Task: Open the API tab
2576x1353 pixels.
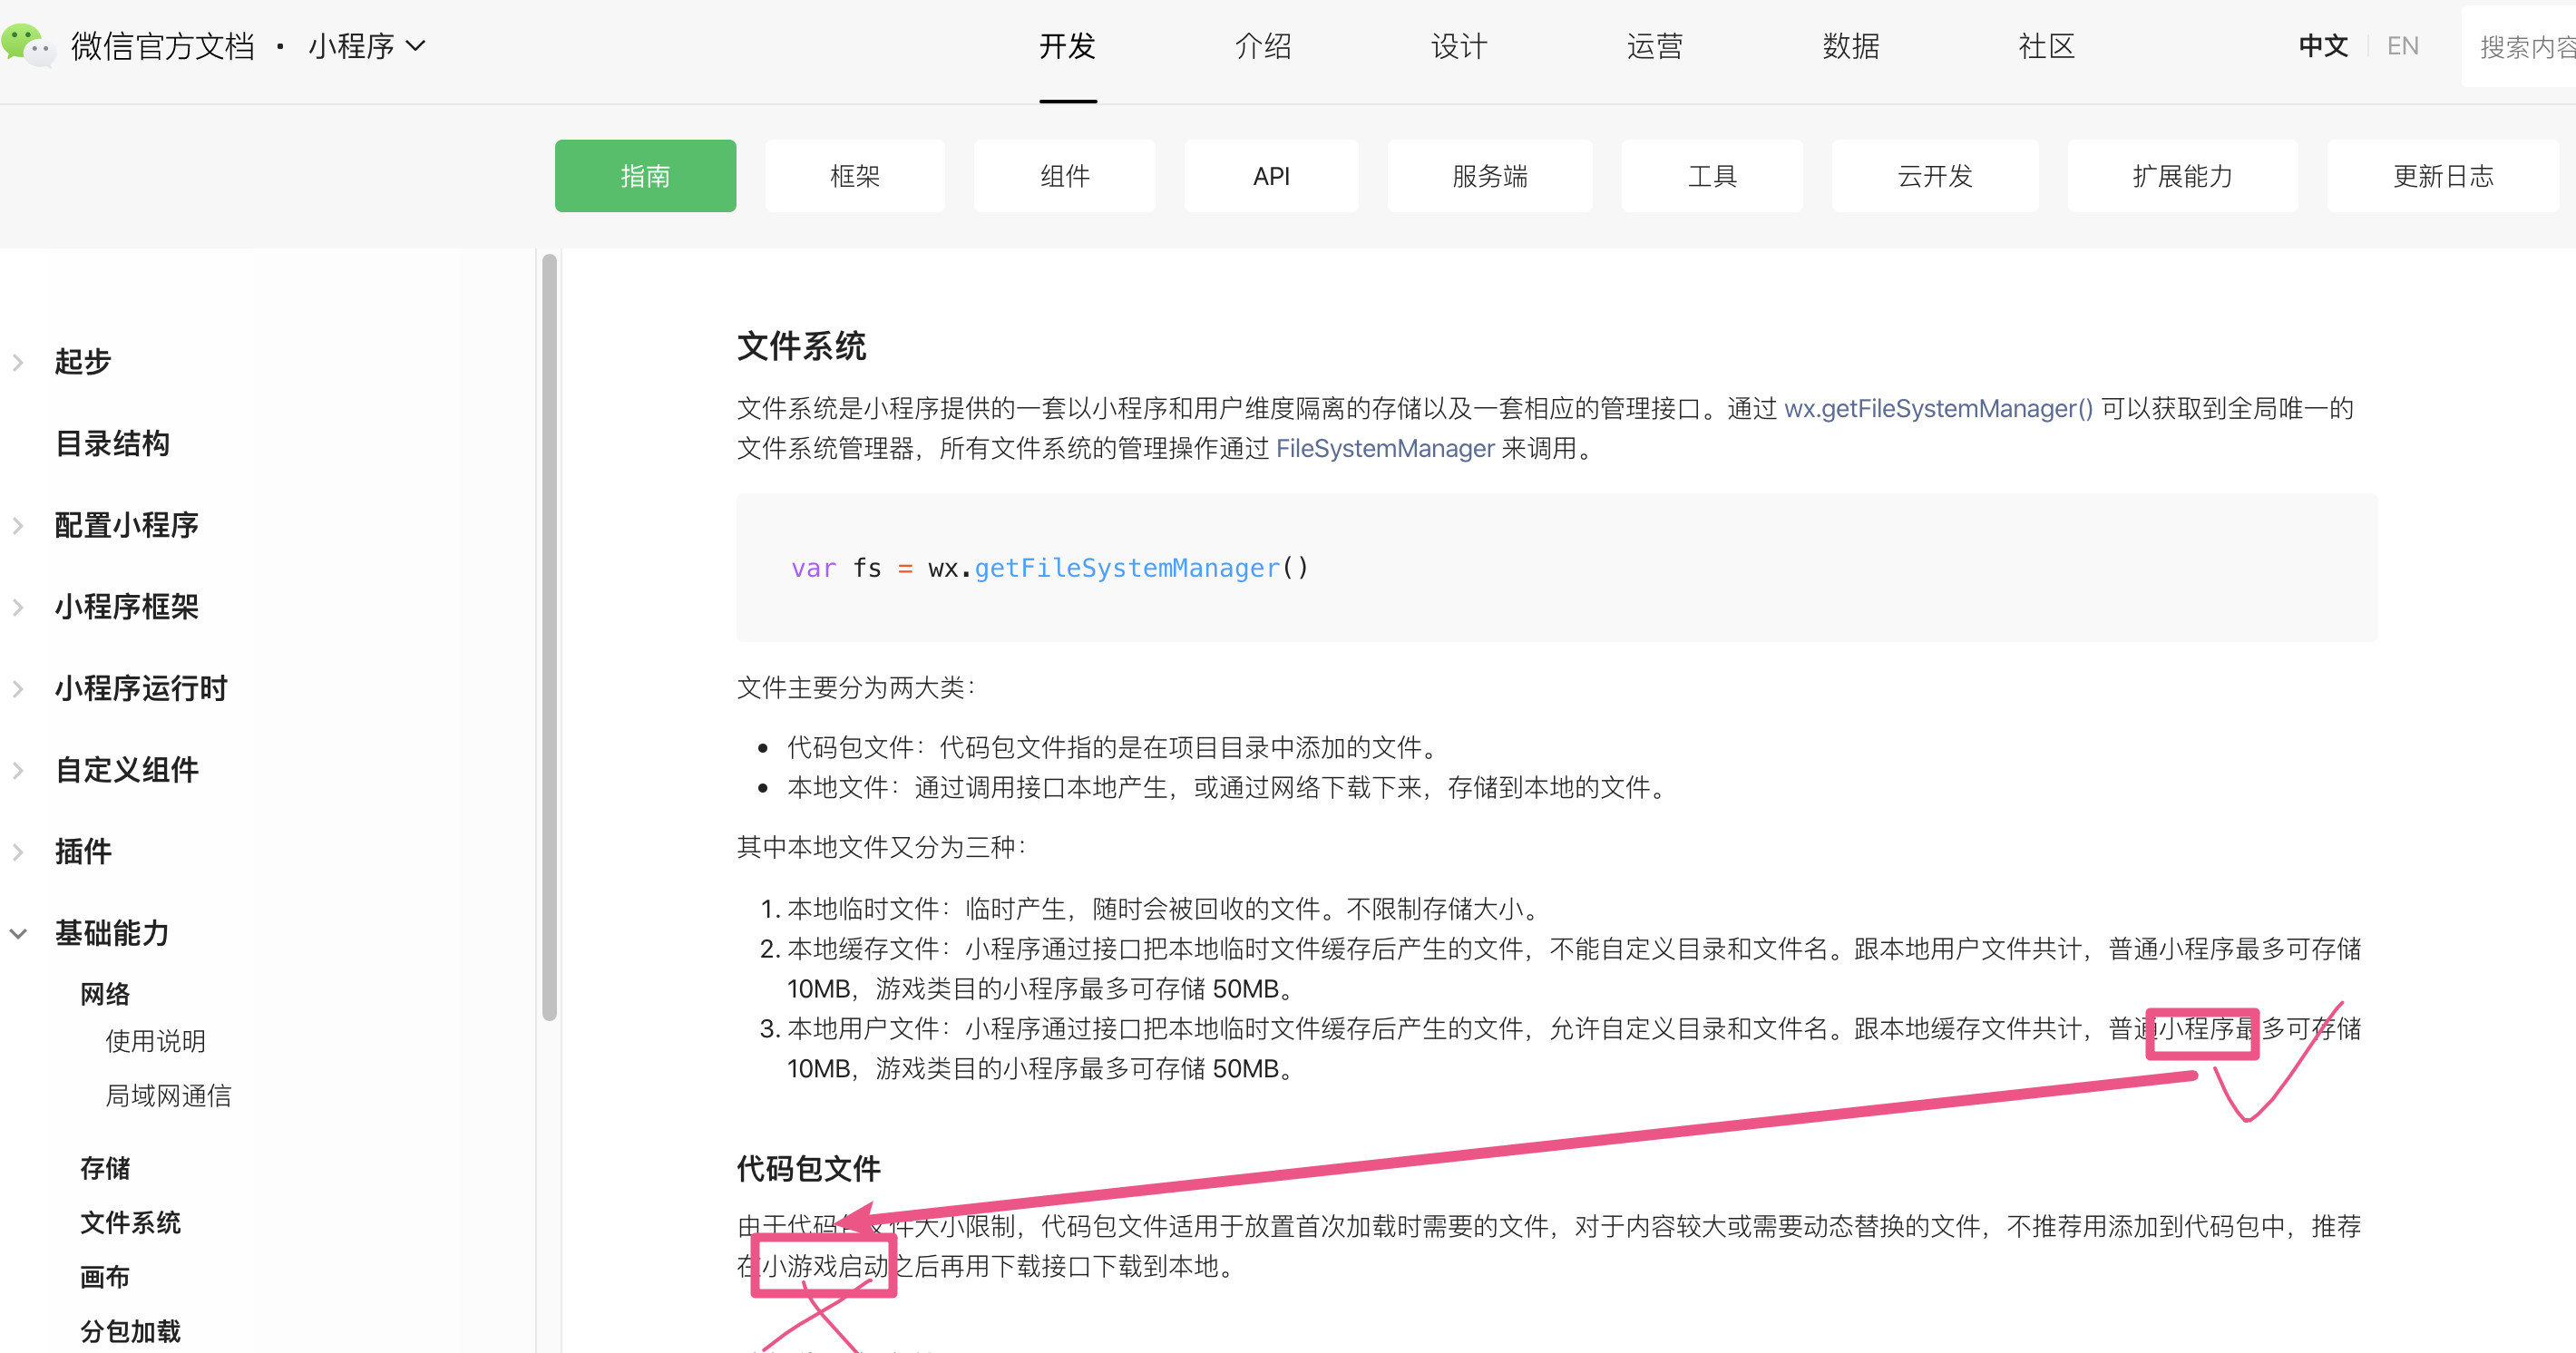Action: (x=1270, y=177)
